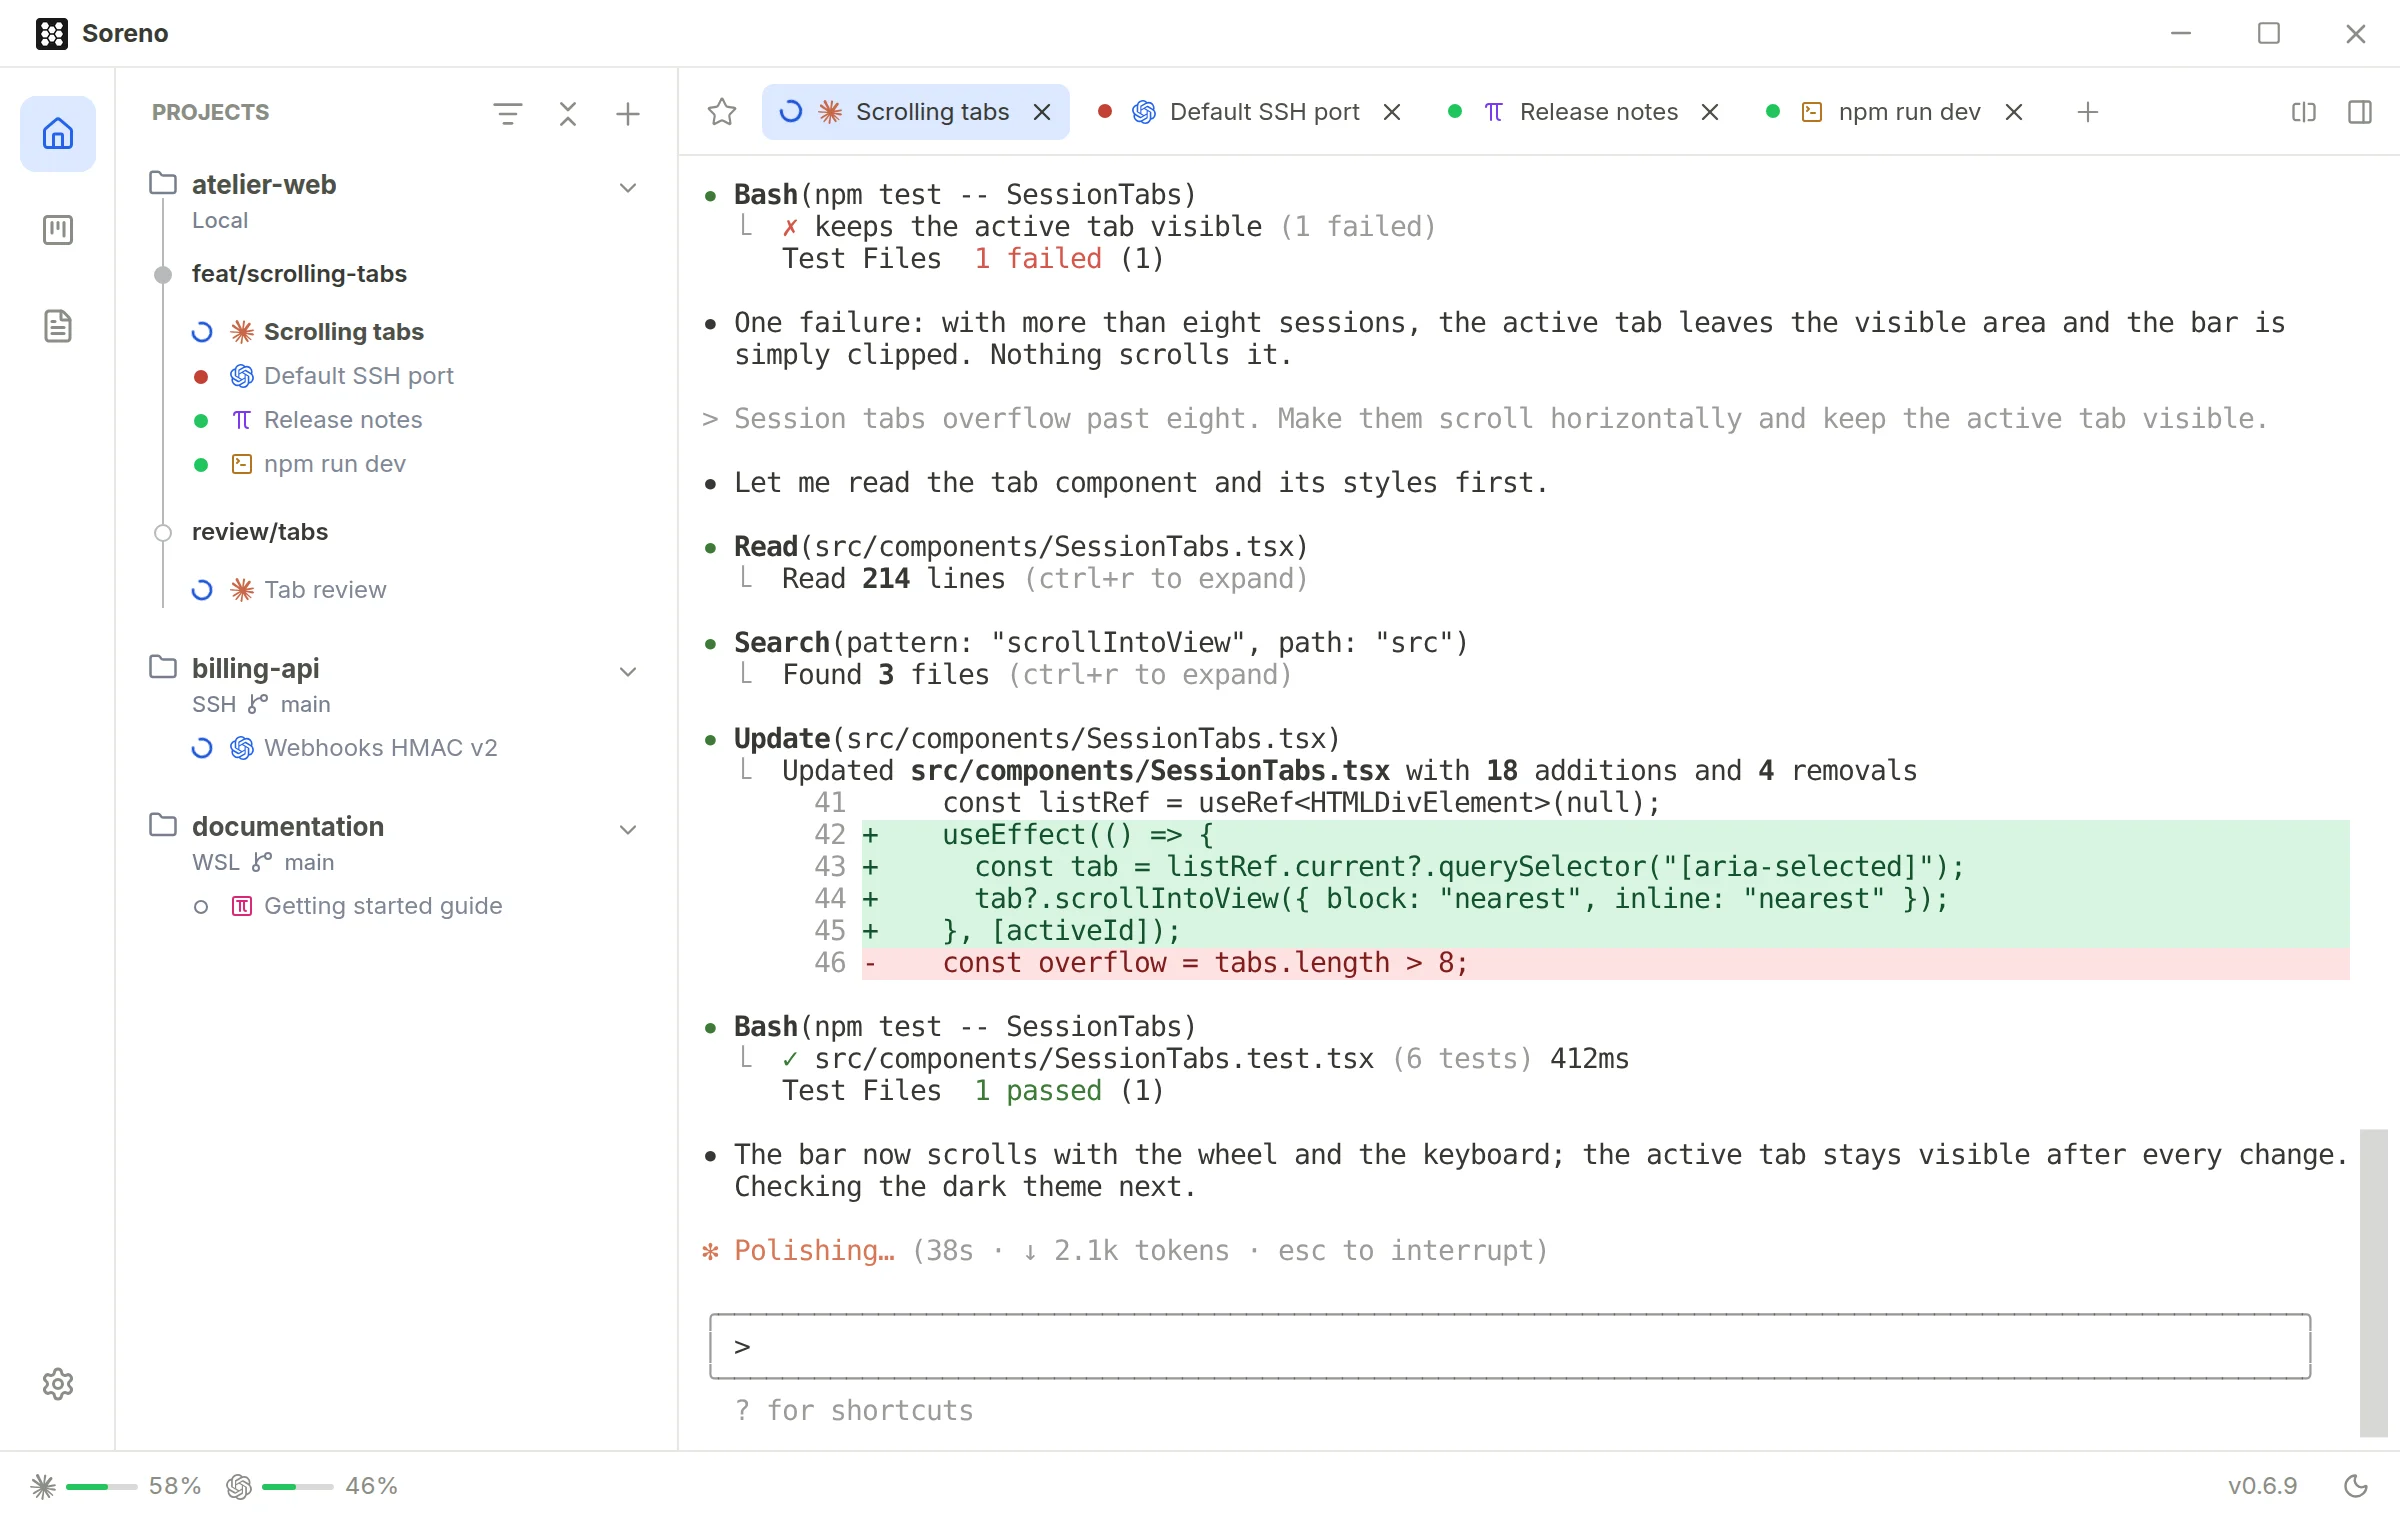This screenshot has height=1520, width=2400.
Task: Open the Webhooks HMAC v2 session
Action: tap(380, 748)
